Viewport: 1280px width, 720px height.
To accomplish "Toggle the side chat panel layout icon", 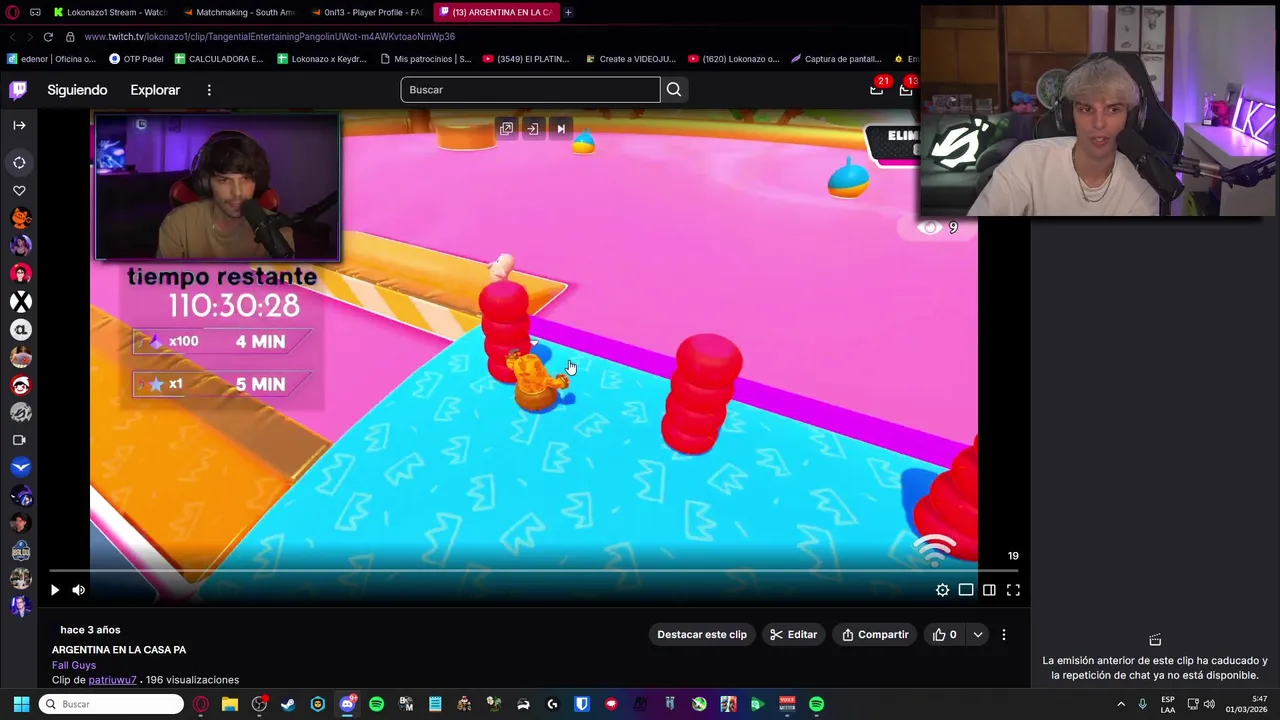I will coord(989,590).
